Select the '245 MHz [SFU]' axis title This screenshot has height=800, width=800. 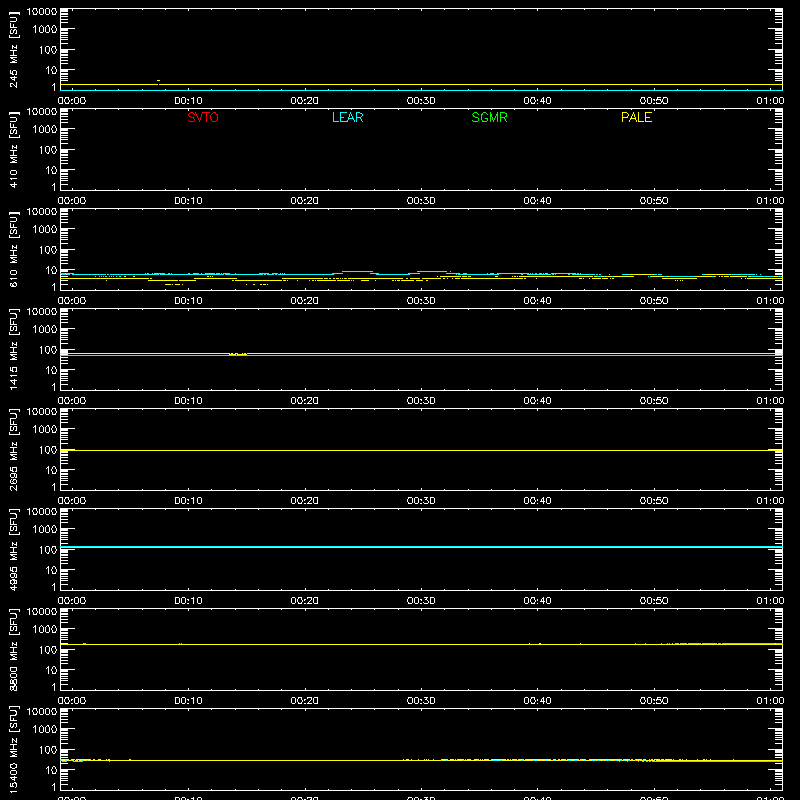pos(13,49)
